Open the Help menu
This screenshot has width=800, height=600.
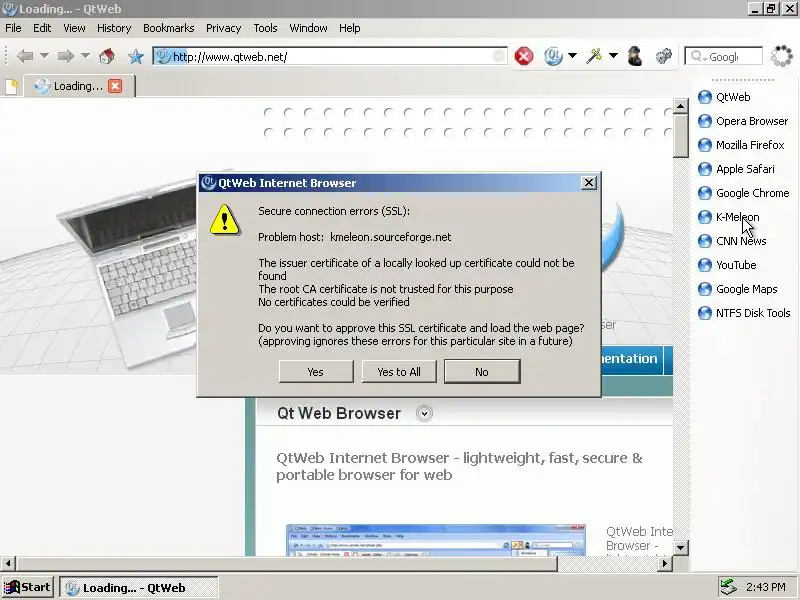point(349,28)
